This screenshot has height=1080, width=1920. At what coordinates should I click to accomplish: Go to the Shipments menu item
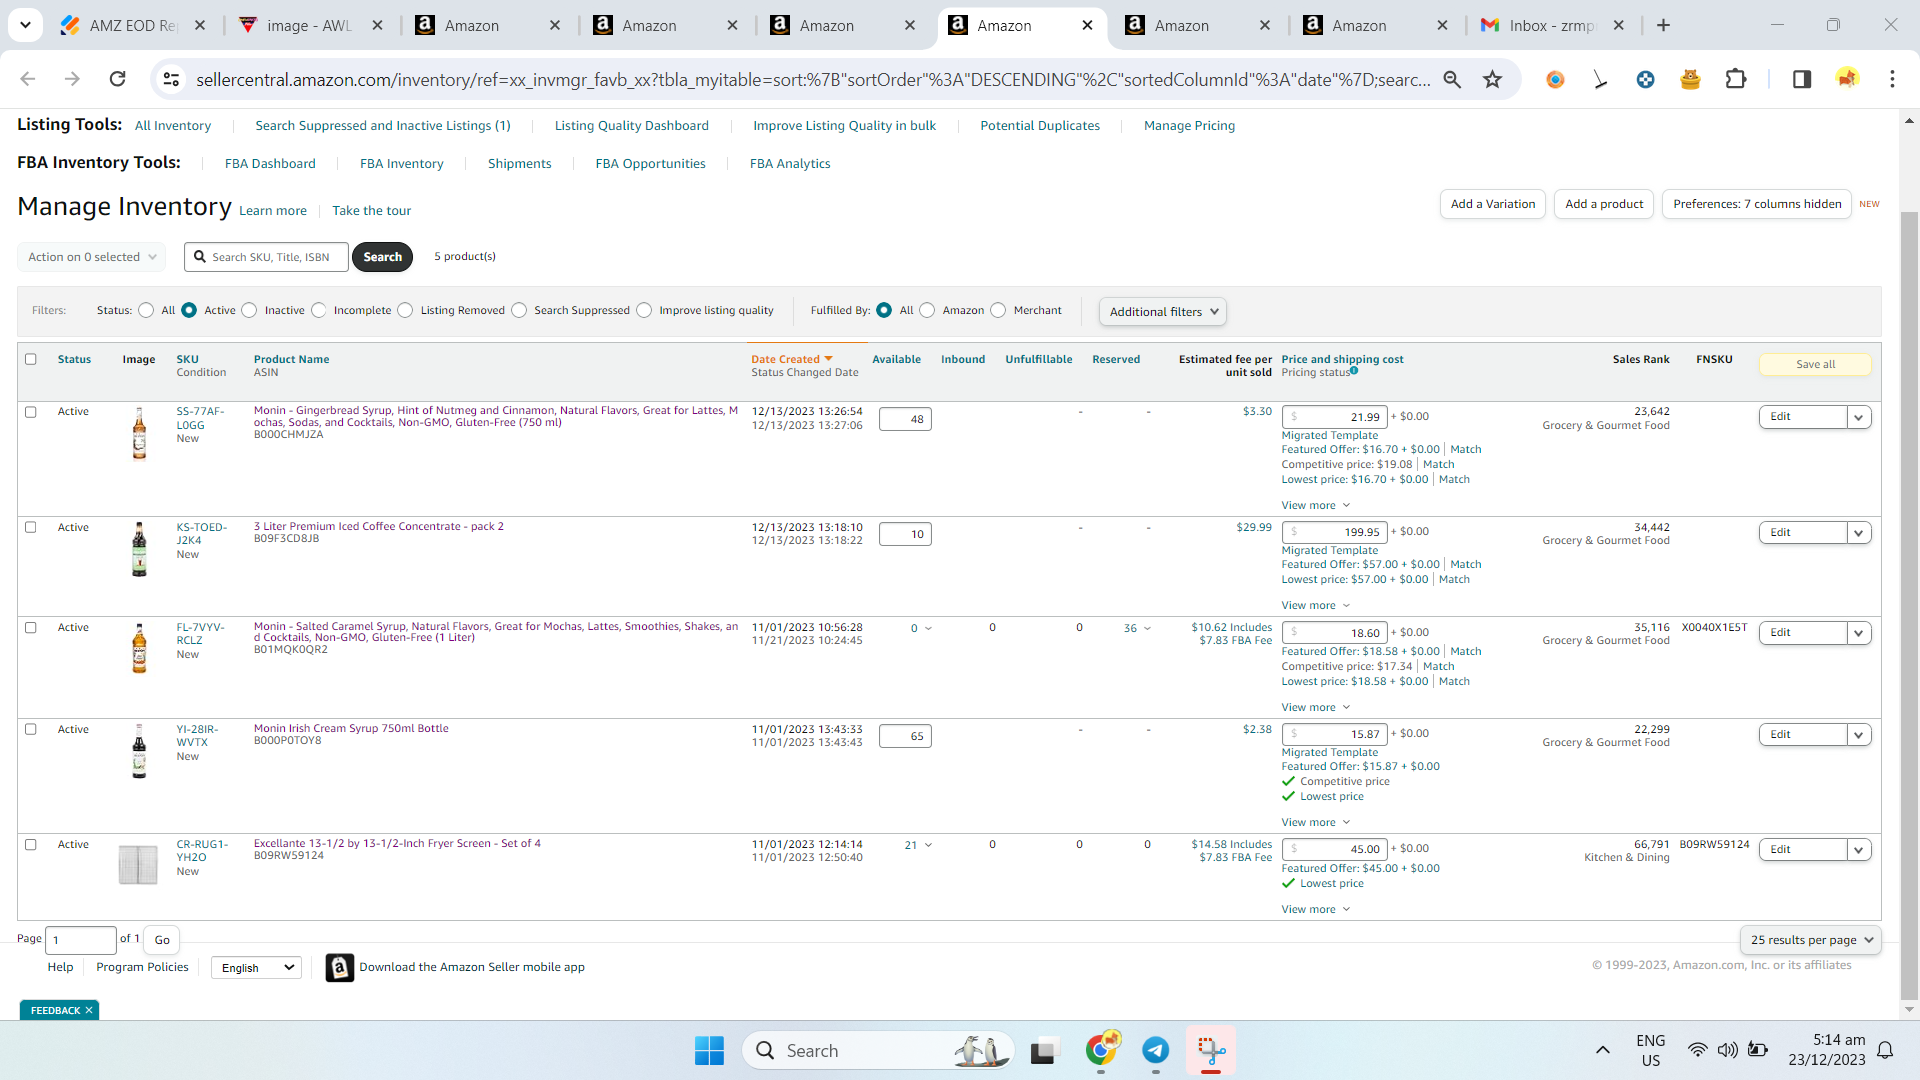[x=519, y=164]
